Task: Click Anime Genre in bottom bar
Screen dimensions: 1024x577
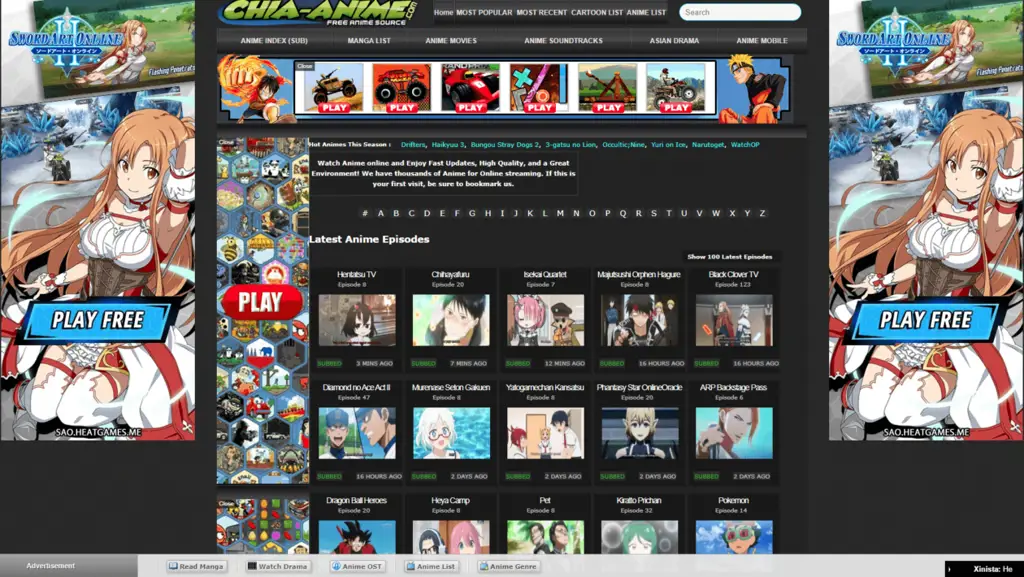Action: tap(509, 567)
